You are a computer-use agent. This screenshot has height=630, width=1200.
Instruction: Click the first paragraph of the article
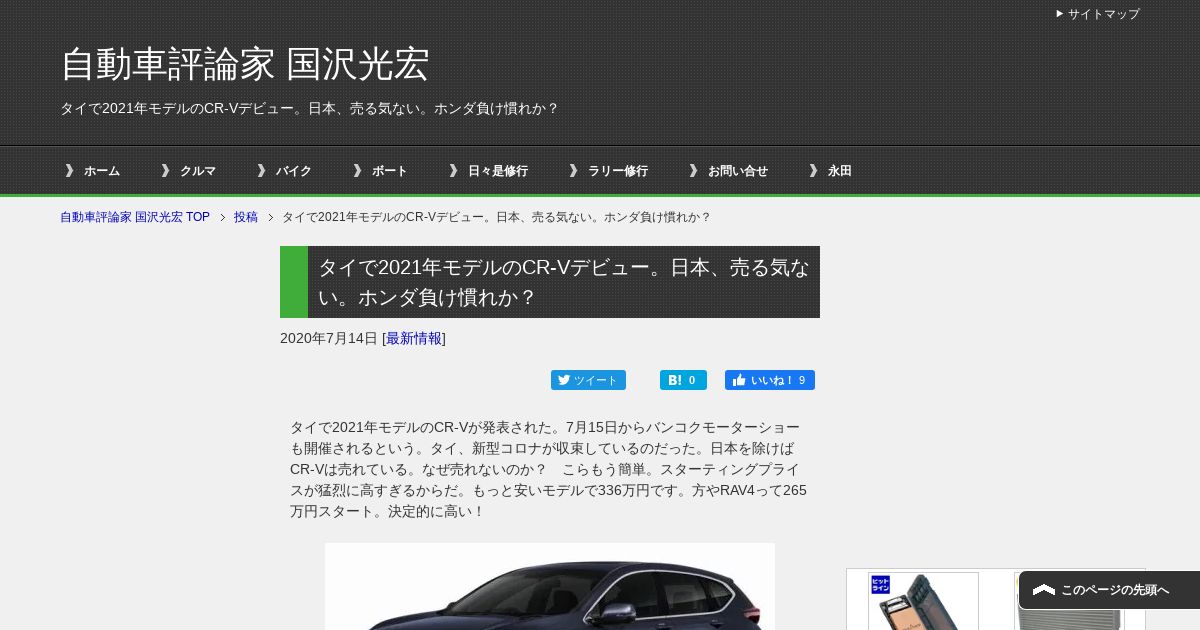point(549,470)
